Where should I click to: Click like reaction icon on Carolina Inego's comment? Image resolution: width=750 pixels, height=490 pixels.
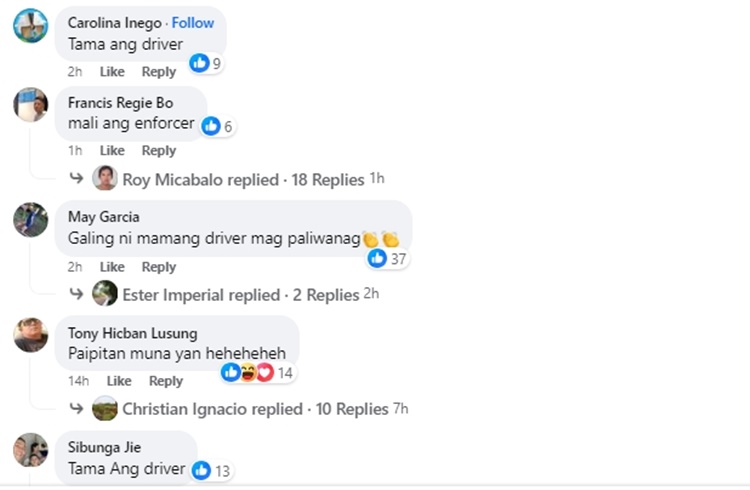point(200,63)
